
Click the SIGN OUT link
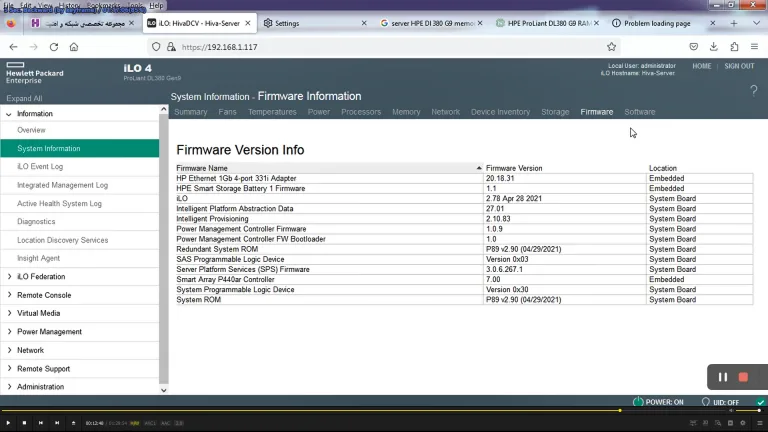click(739, 66)
